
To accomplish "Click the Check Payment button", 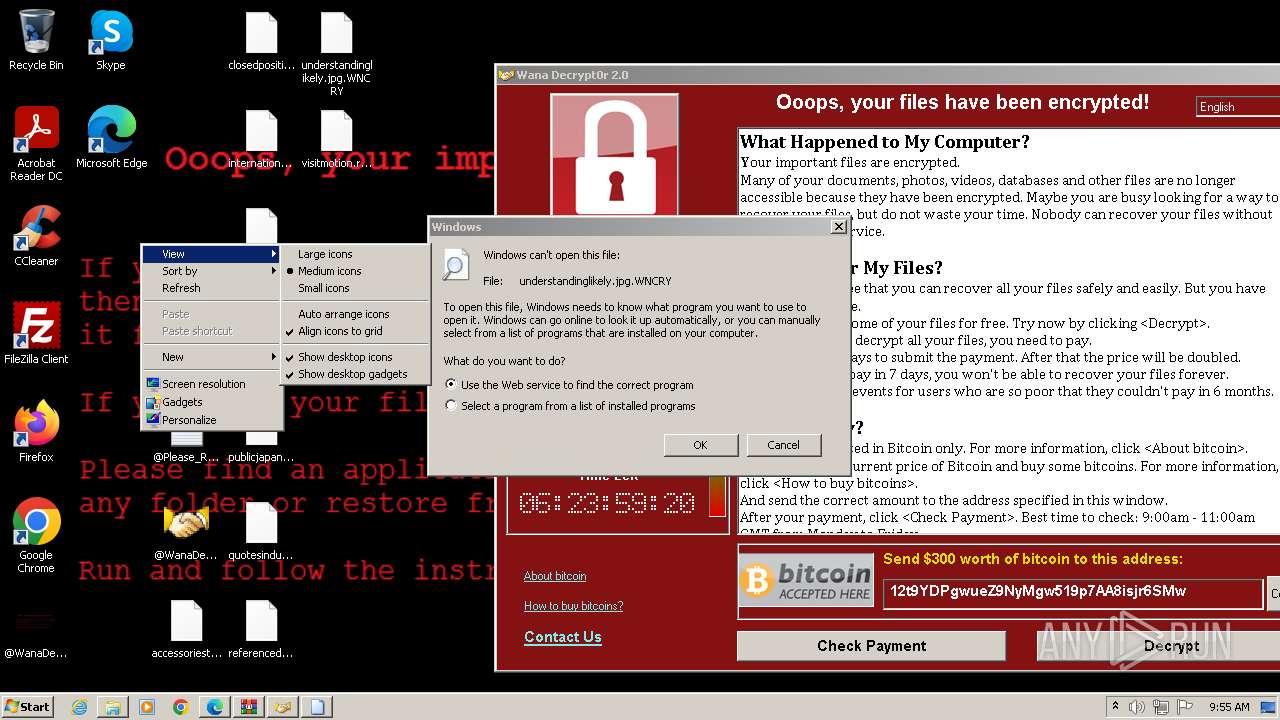I will [871, 646].
